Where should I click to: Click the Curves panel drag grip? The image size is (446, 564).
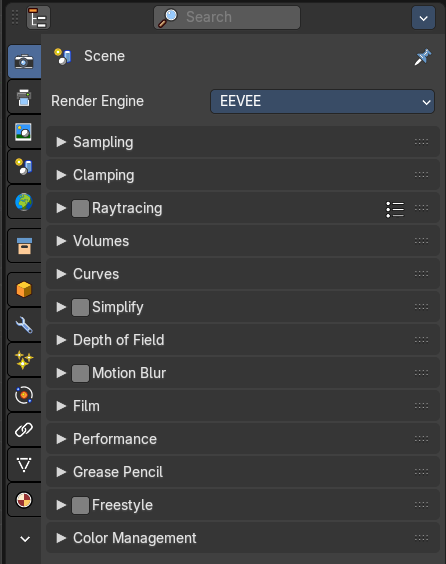[421, 274]
